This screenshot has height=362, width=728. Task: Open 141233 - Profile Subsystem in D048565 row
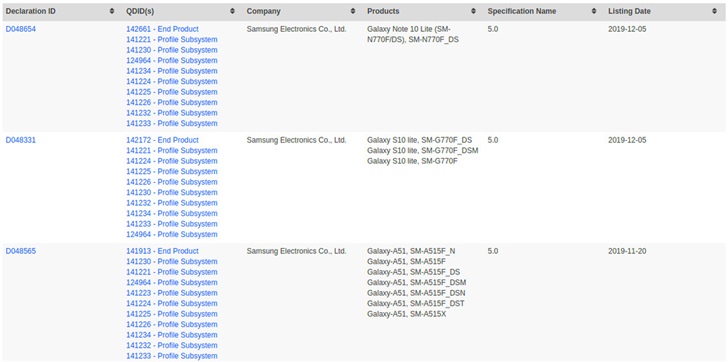tap(172, 356)
